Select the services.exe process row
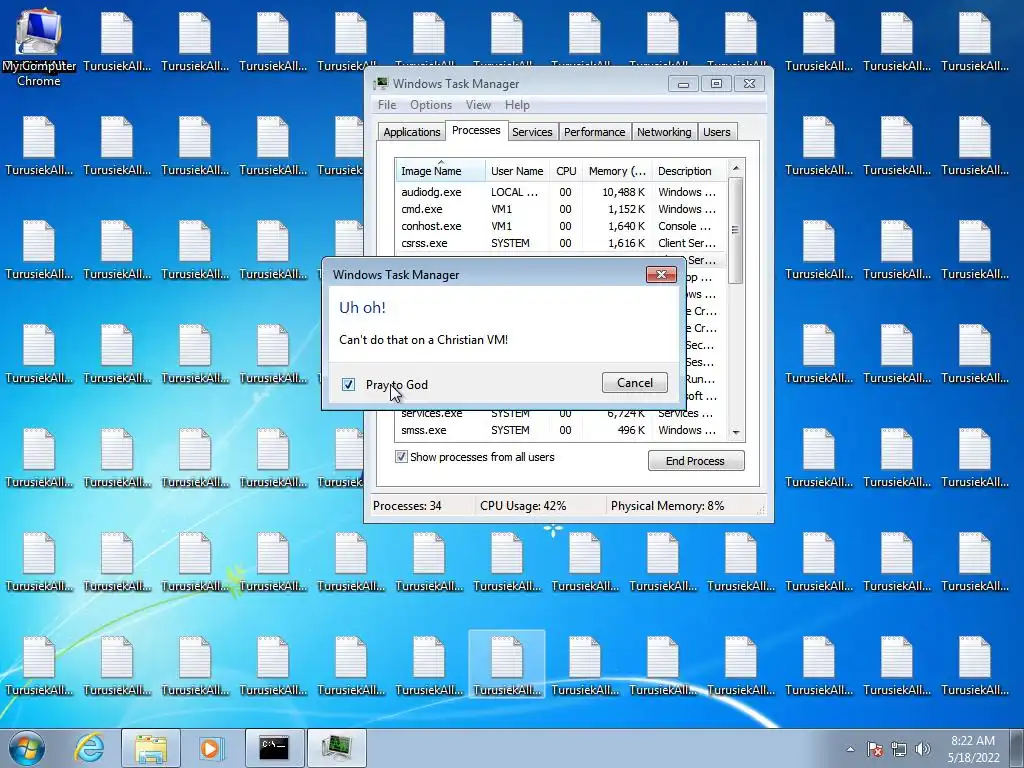The height and width of the screenshot is (768, 1024). (x=560, y=414)
